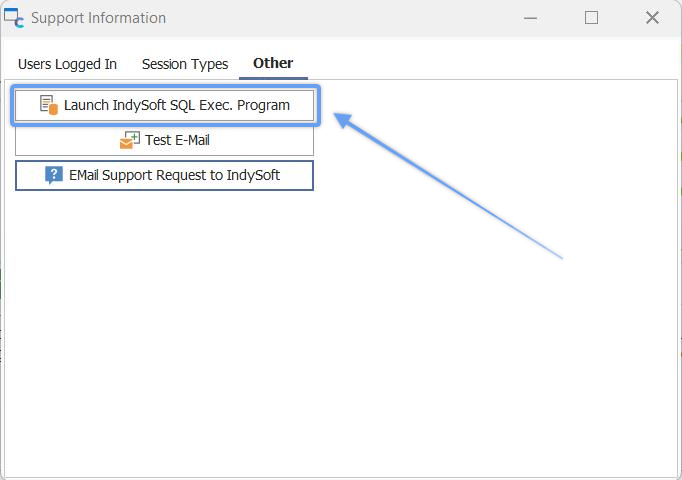The width and height of the screenshot is (682, 480).
Task: Switch to the Users Logged In tab
Action: click(67, 64)
